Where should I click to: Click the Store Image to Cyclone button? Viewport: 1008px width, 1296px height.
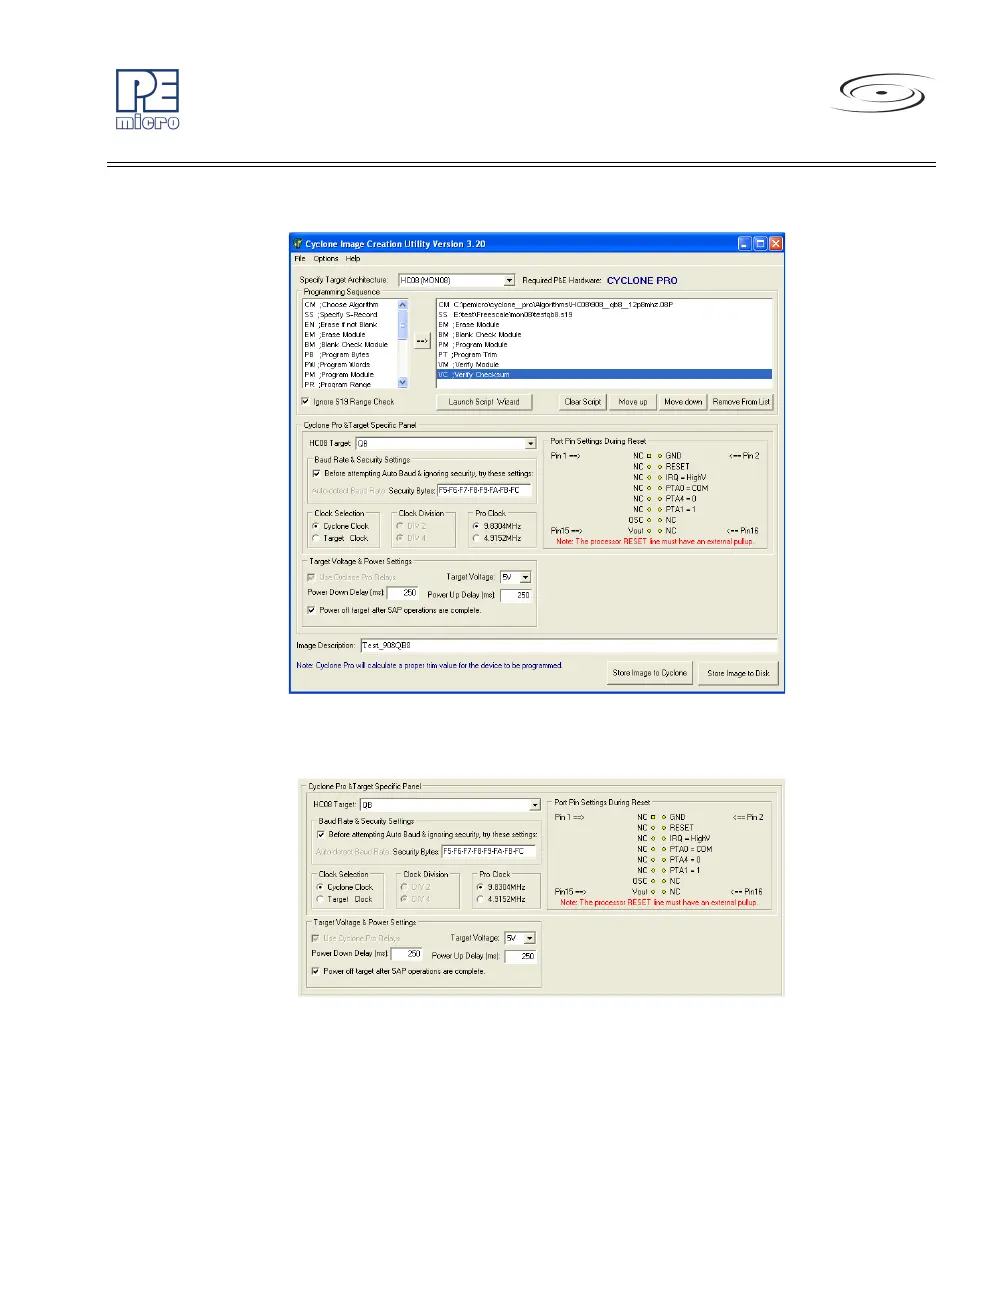tap(650, 673)
